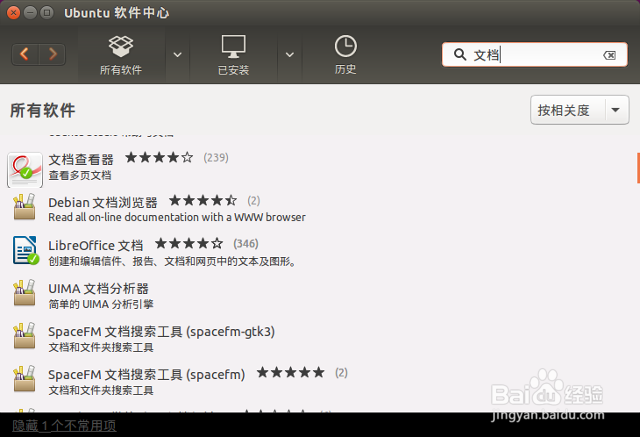Click the search magnifier icon
Image resolution: width=640 pixels, height=437 pixels.
coord(460,54)
